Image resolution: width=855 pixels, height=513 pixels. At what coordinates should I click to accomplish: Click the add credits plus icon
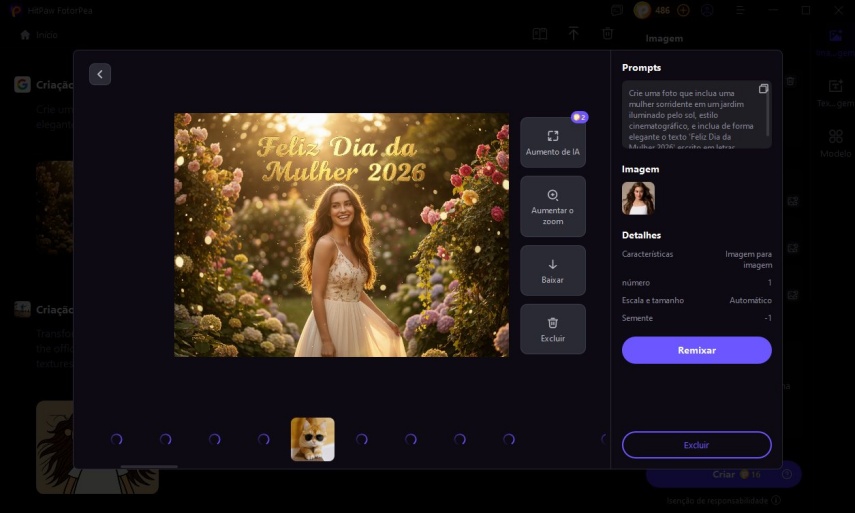pyautogui.click(x=683, y=10)
